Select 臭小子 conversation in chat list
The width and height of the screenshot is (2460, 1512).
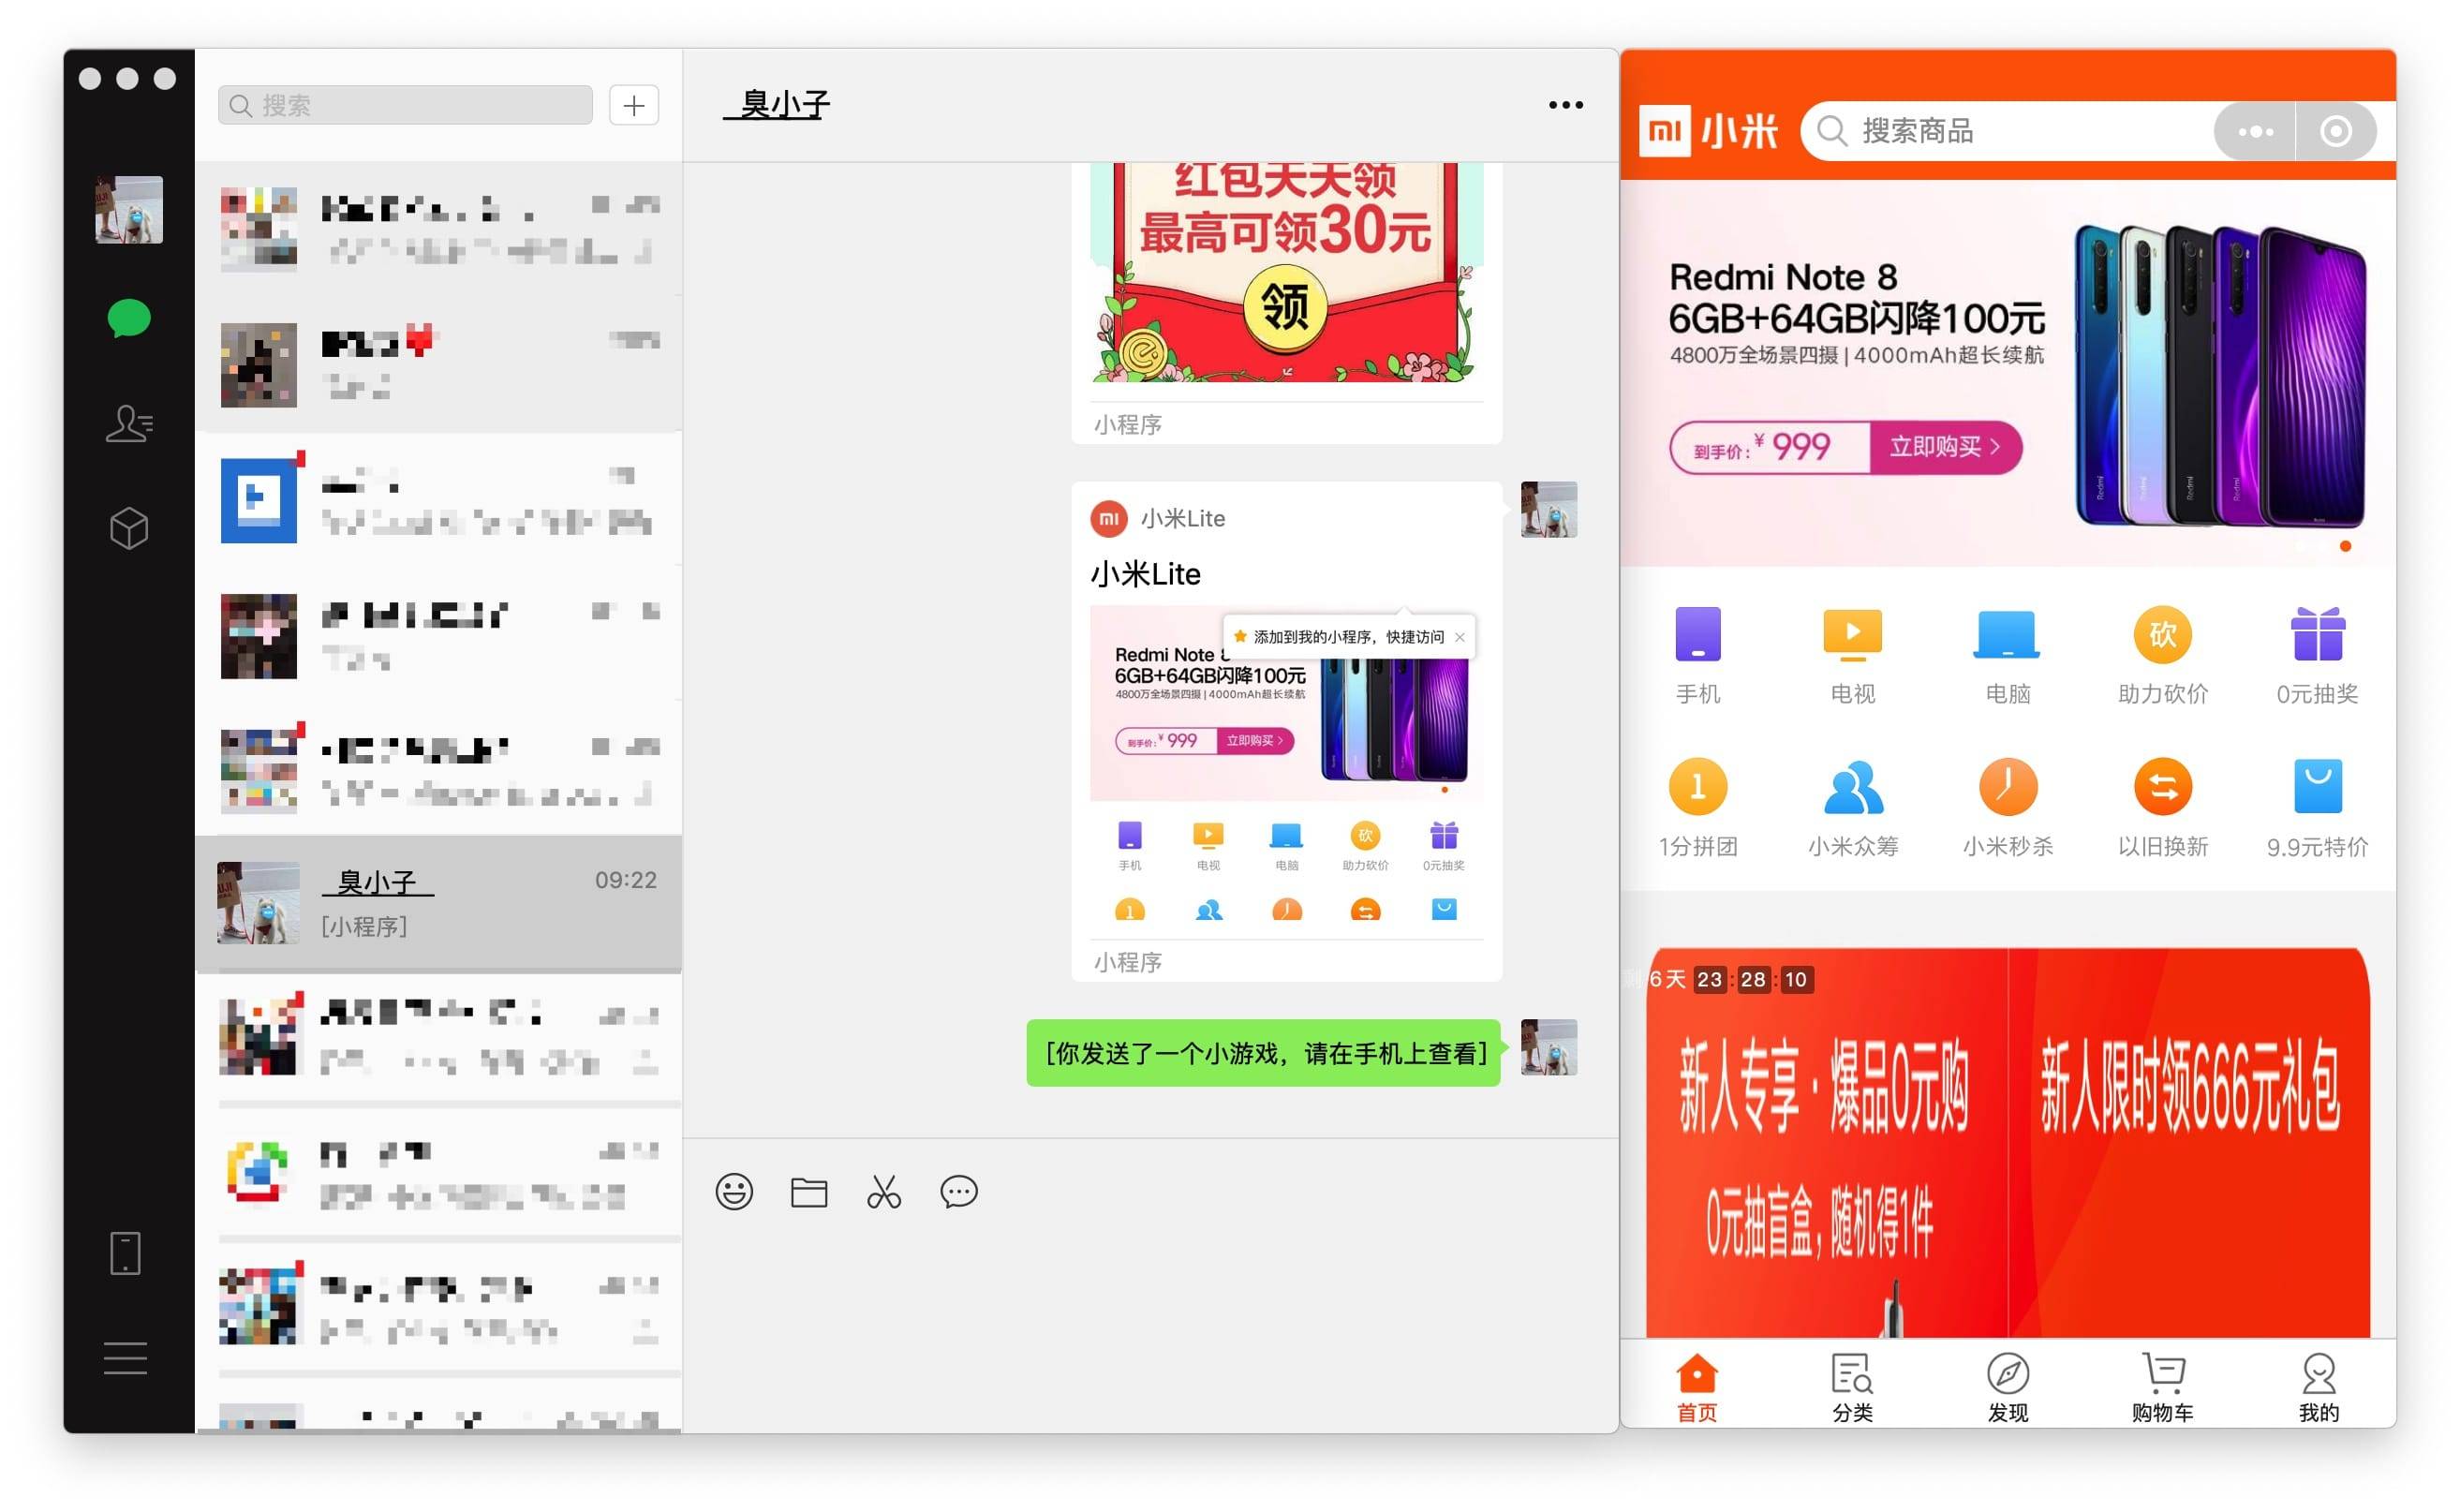[438, 903]
